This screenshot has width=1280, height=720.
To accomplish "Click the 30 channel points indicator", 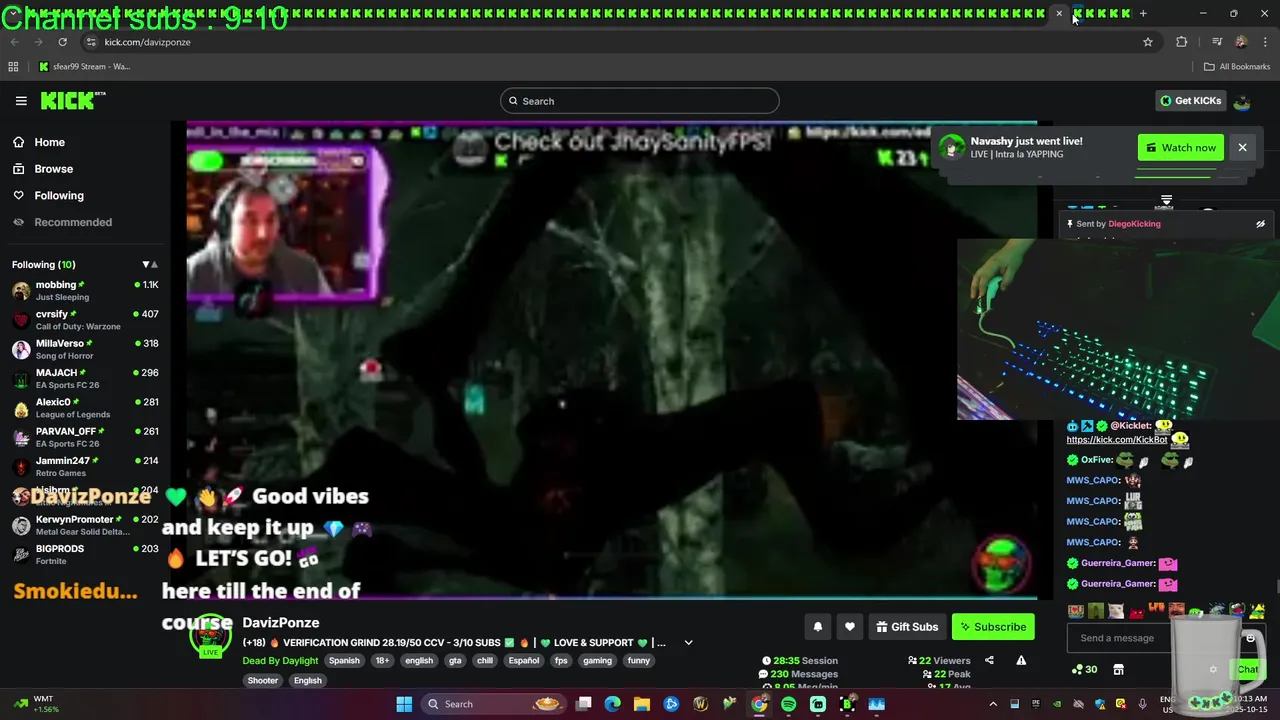I will tap(1084, 670).
